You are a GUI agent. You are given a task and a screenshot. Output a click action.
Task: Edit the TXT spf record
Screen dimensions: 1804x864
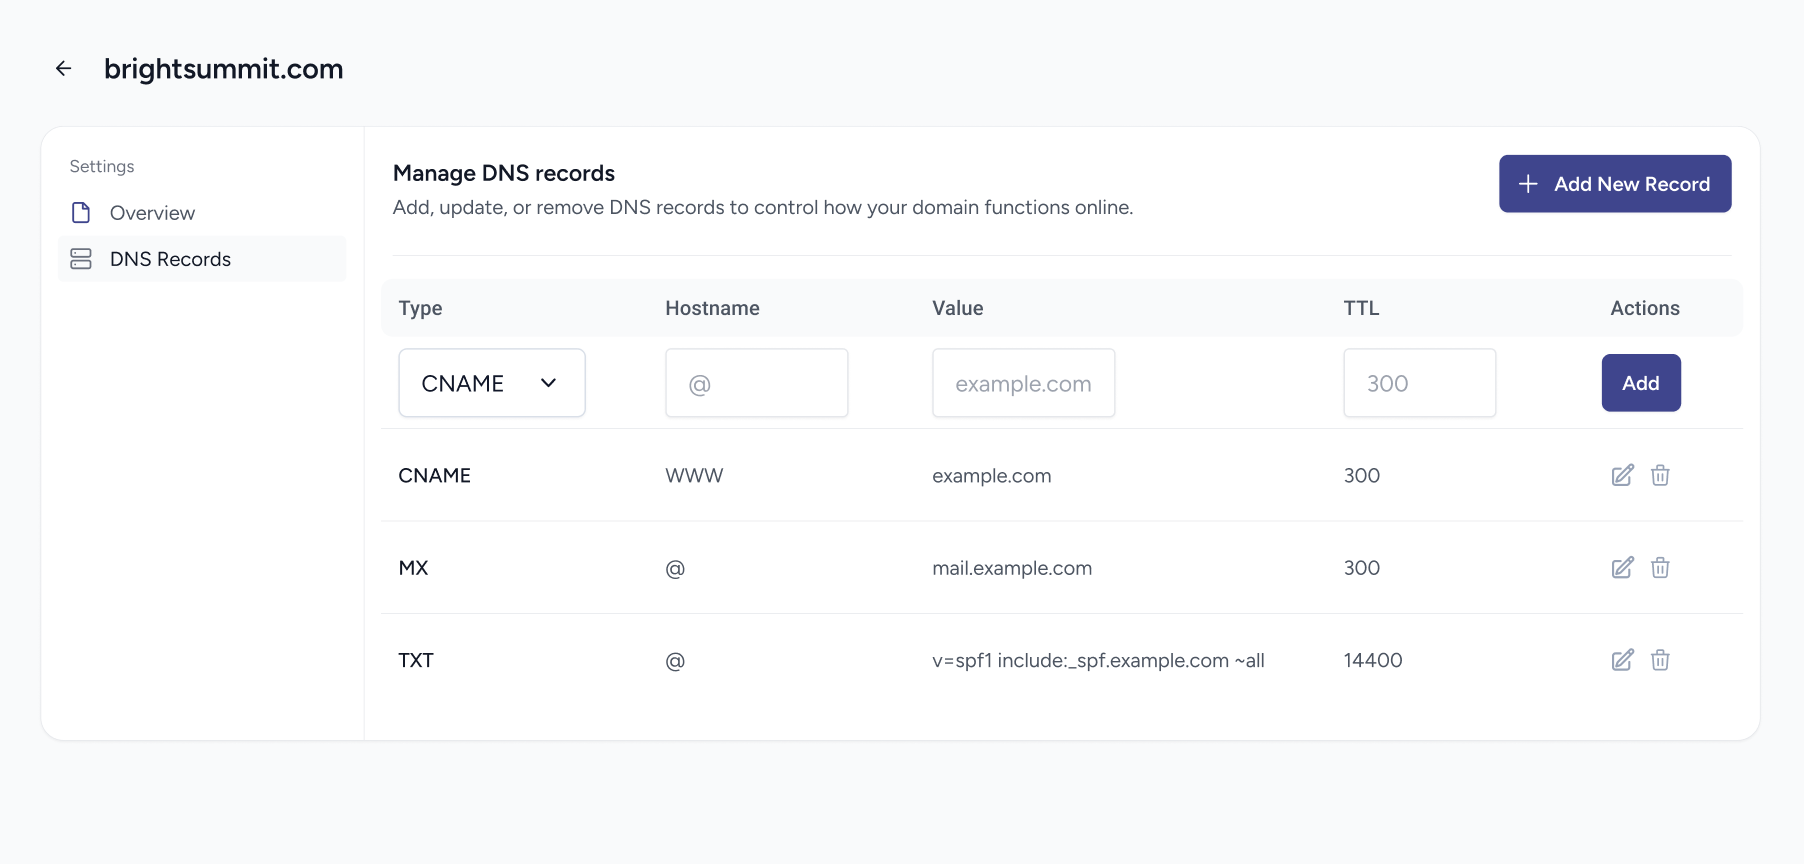coord(1622,660)
